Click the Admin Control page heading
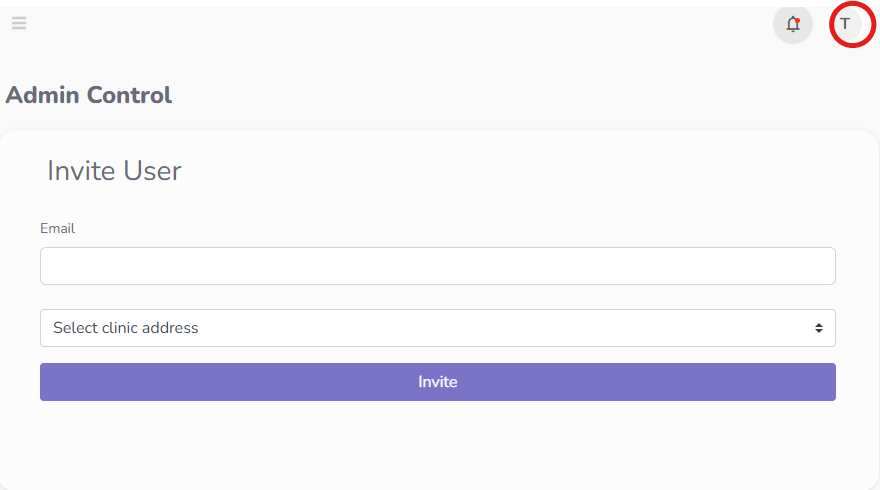This screenshot has width=880, height=490. pyautogui.click(x=89, y=95)
